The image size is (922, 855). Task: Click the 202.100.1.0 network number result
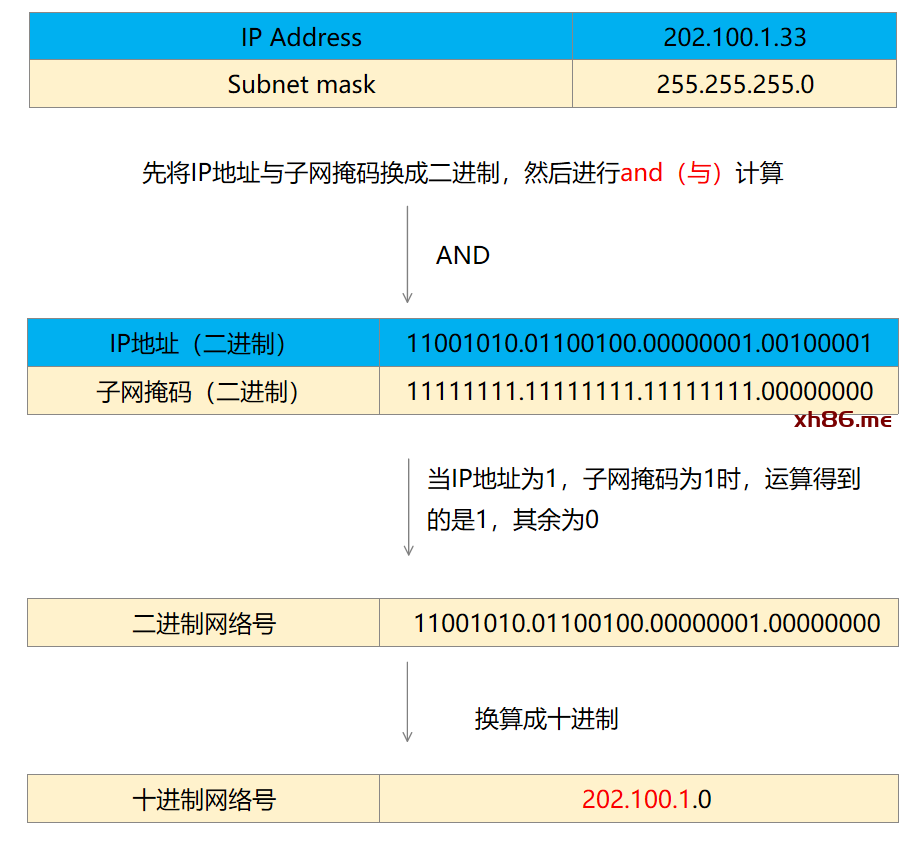(646, 799)
